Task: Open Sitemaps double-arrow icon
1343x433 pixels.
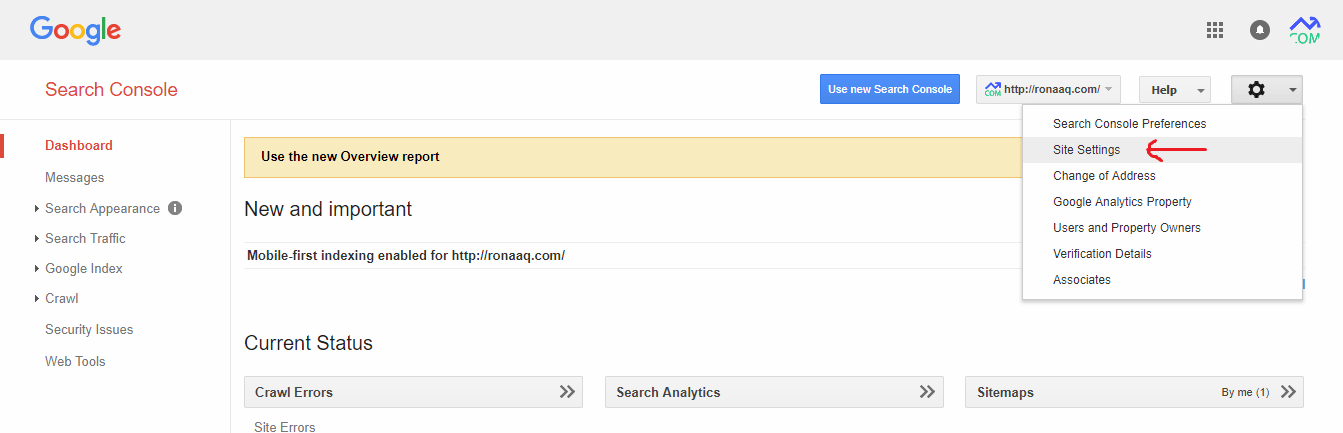Action: (x=1288, y=392)
